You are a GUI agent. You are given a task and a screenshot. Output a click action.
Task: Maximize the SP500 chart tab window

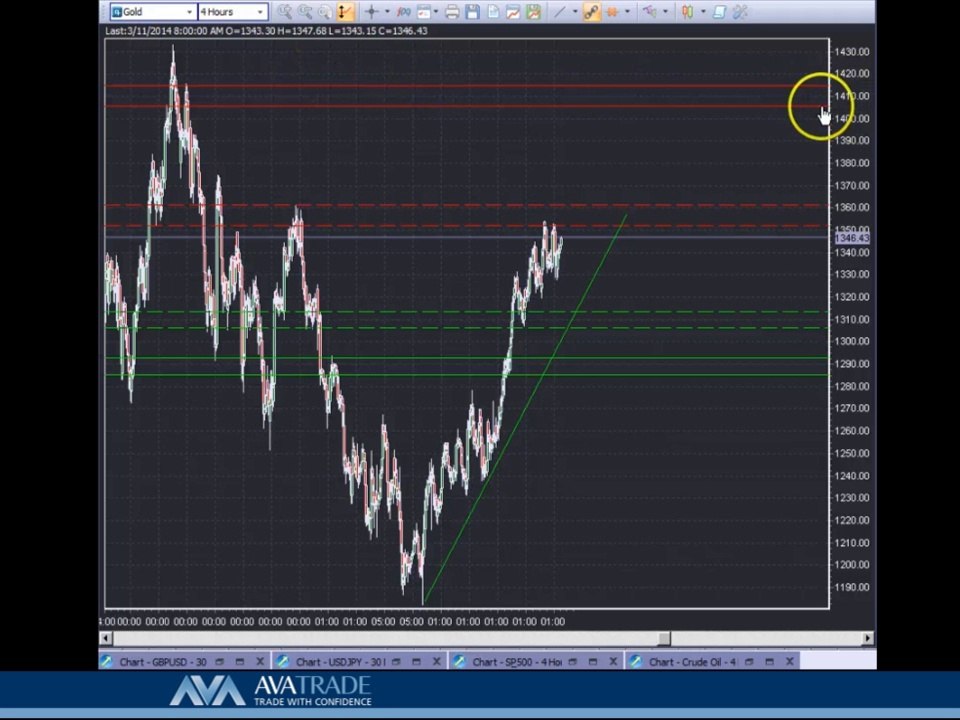(593, 661)
